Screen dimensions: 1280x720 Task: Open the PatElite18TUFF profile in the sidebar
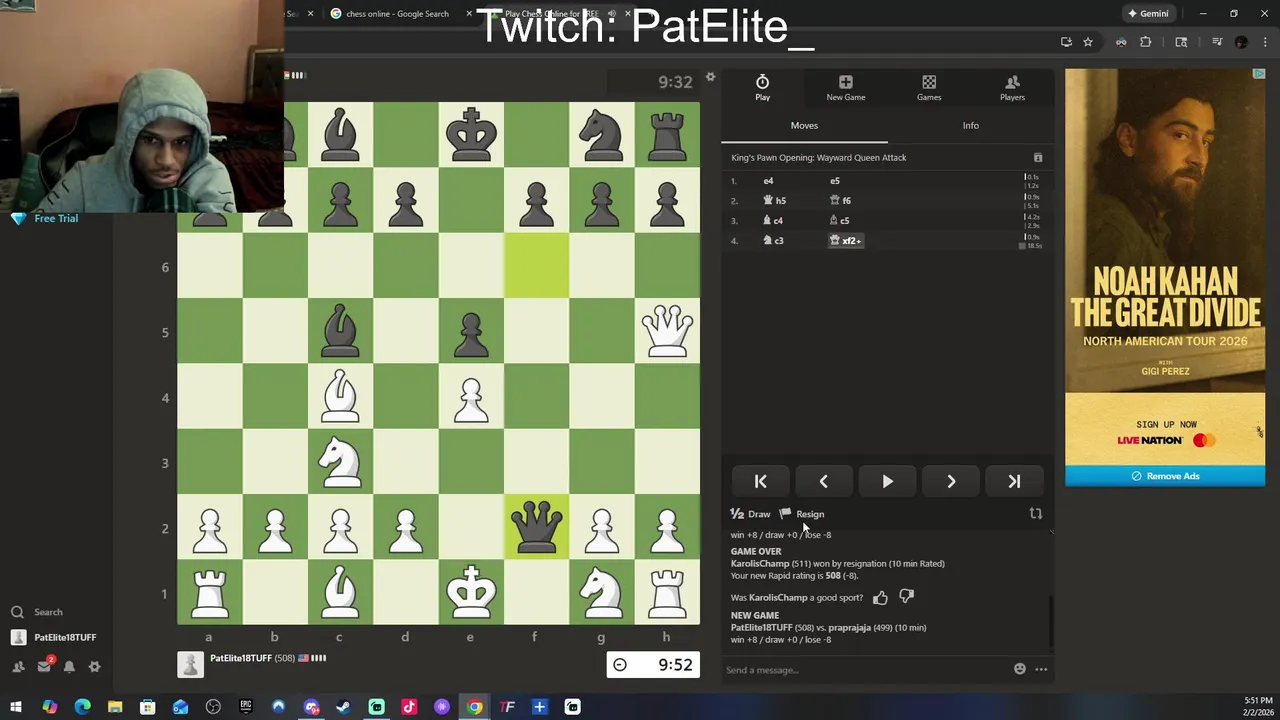pyautogui.click(x=54, y=637)
